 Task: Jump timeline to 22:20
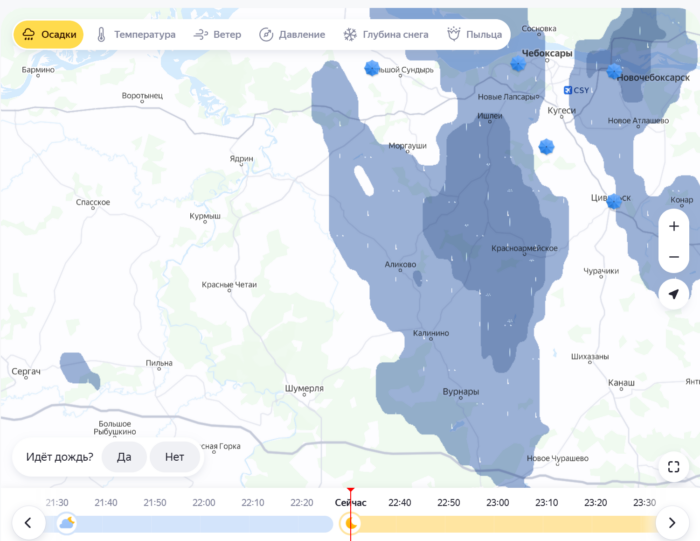(302, 503)
